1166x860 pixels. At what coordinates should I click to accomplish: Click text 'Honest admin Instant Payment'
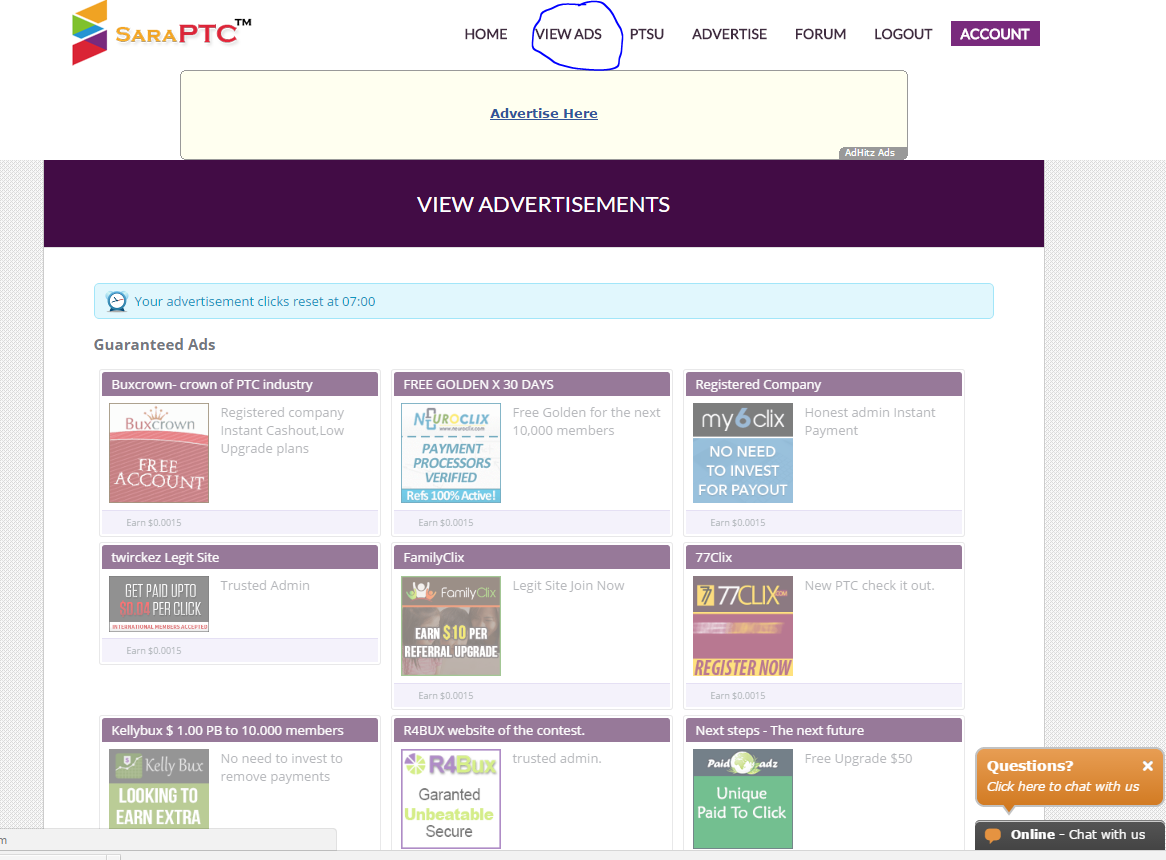click(x=870, y=421)
